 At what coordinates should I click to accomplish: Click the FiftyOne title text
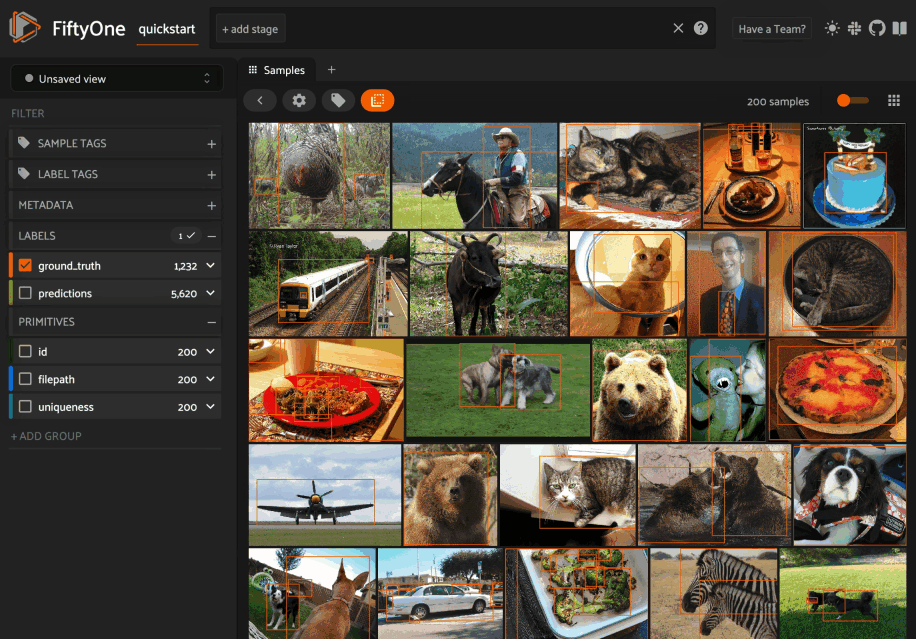click(x=88, y=29)
